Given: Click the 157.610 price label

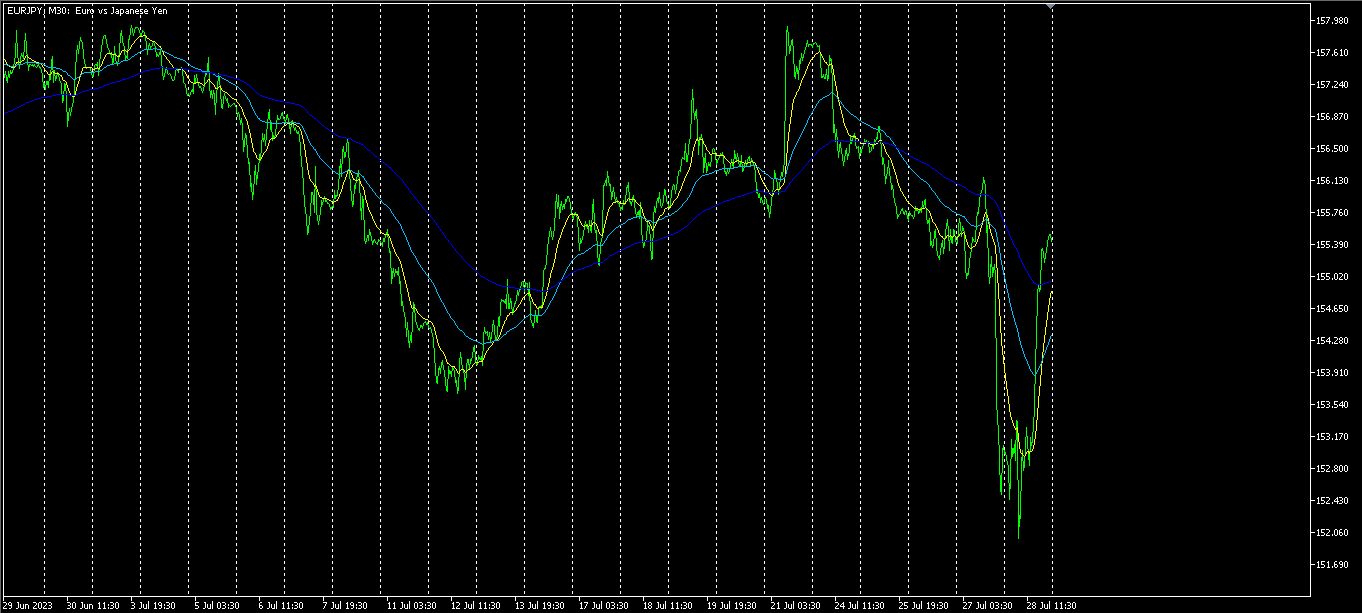Looking at the screenshot, I should (1333, 52).
